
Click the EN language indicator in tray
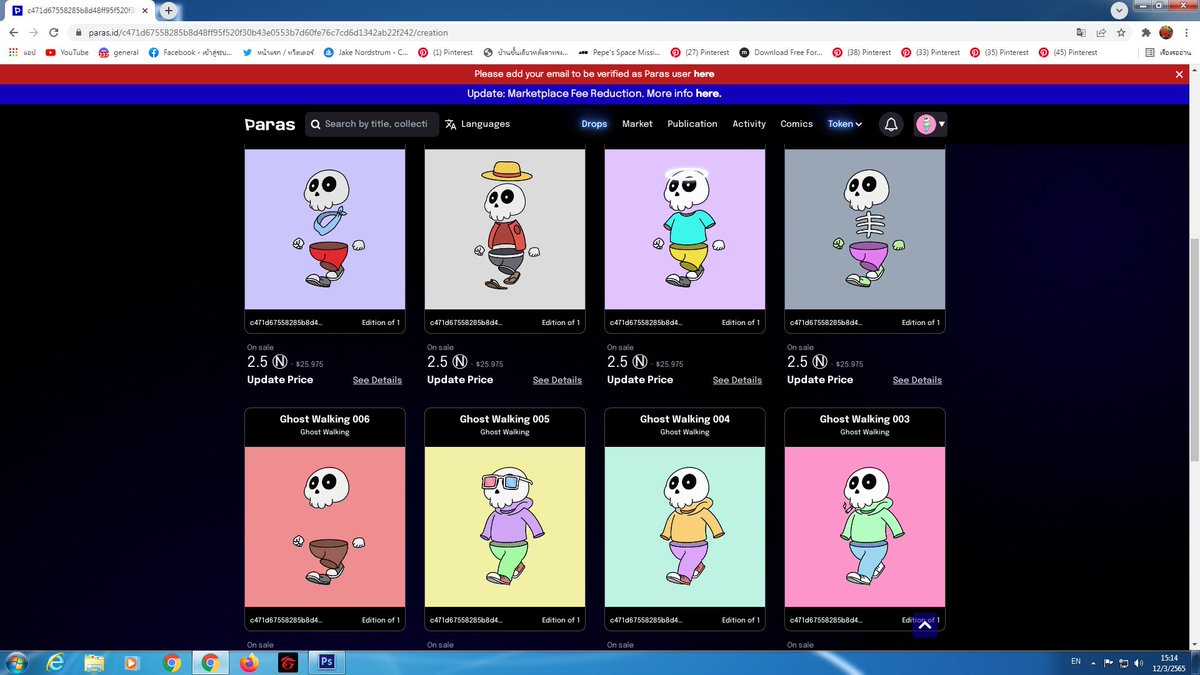pyautogui.click(x=1076, y=662)
